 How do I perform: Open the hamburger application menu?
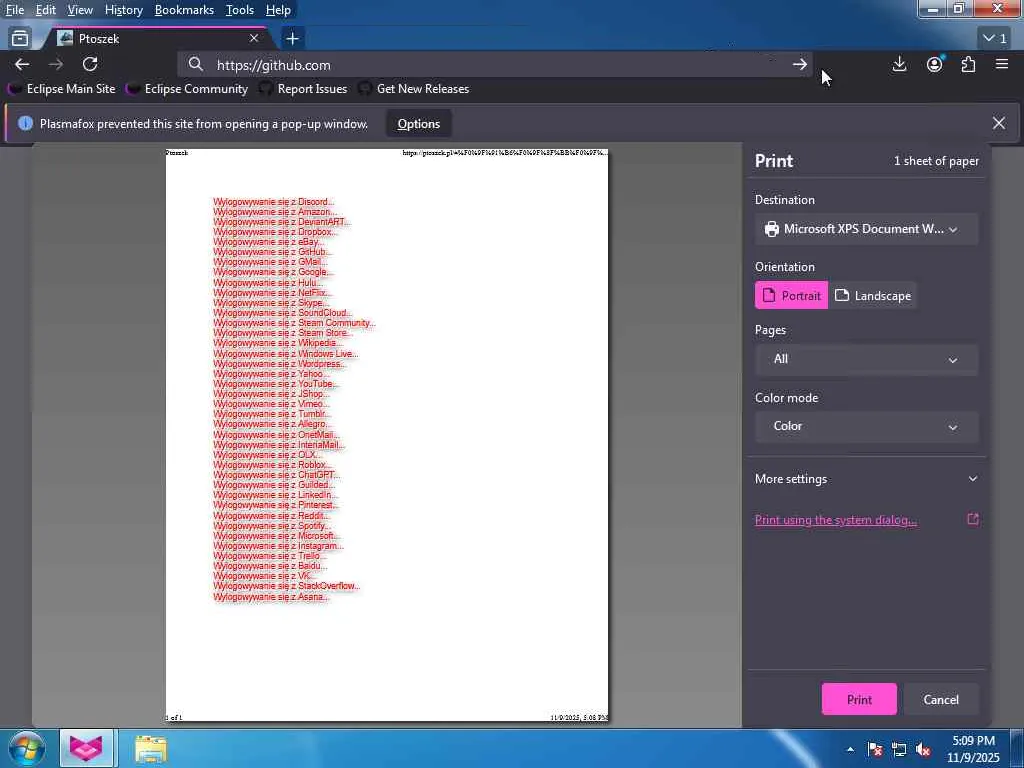(1002, 64)
